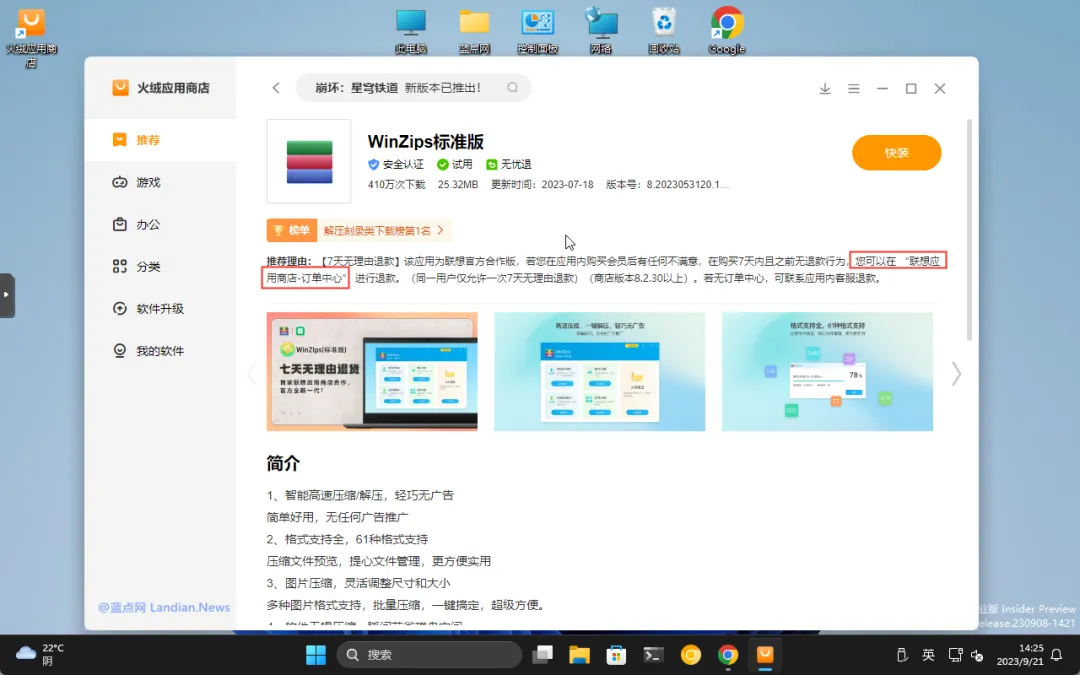The width and height of the screenshot is (1080, 675).
Task: Open File Explorer from the taskbar
Action: click(579, 654)
